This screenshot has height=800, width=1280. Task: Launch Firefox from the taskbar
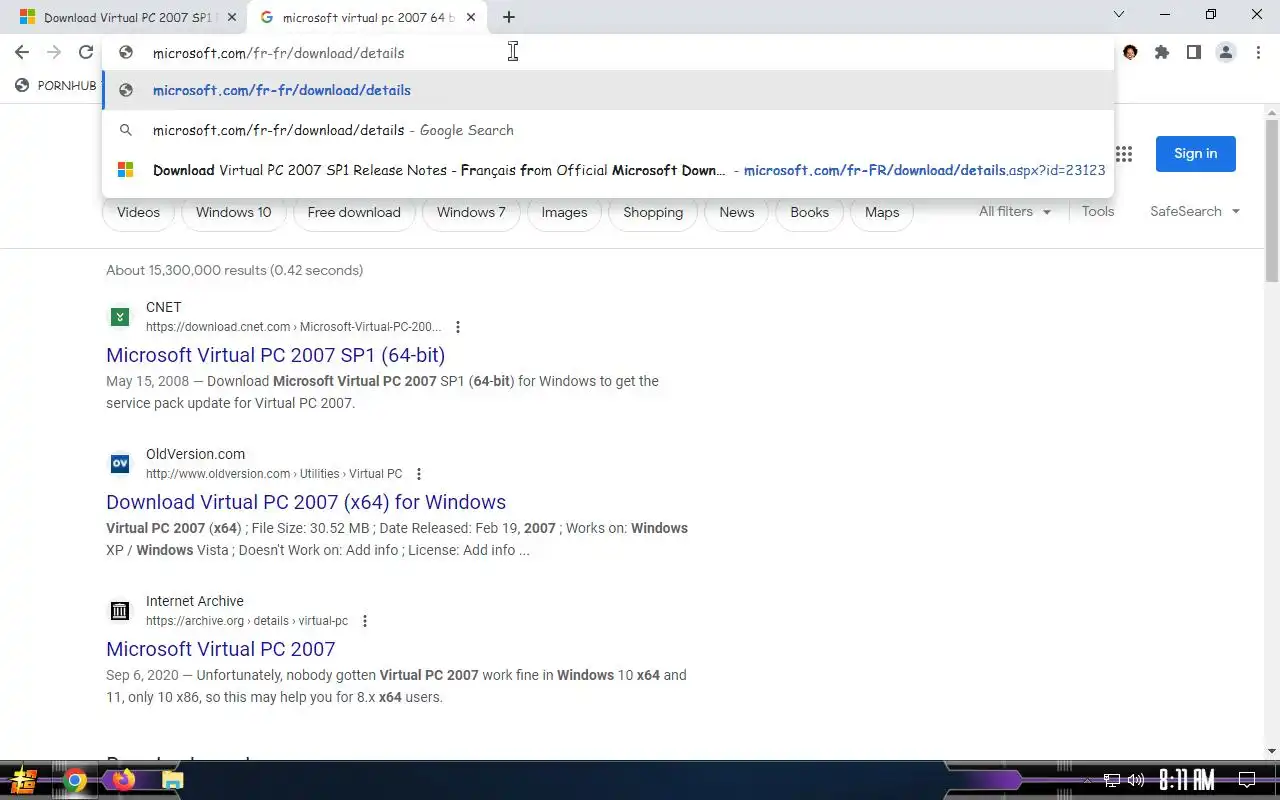tap(123, 780)
